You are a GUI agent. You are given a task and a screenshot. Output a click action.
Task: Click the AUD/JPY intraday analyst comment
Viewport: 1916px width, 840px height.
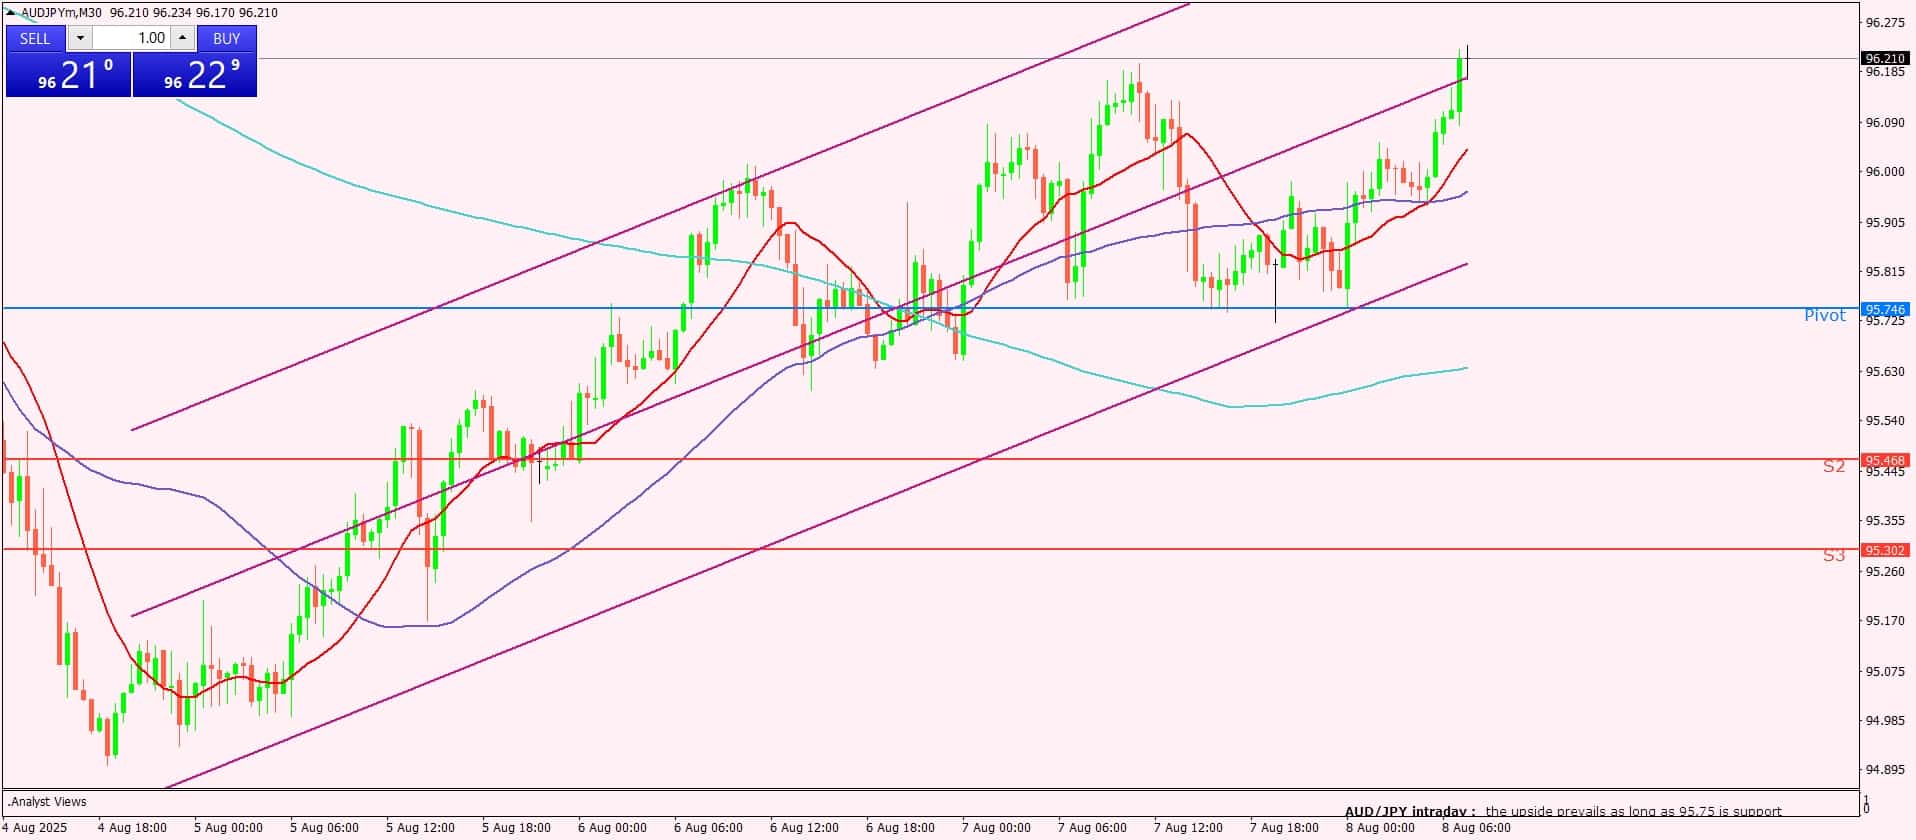click(1563, 811)
